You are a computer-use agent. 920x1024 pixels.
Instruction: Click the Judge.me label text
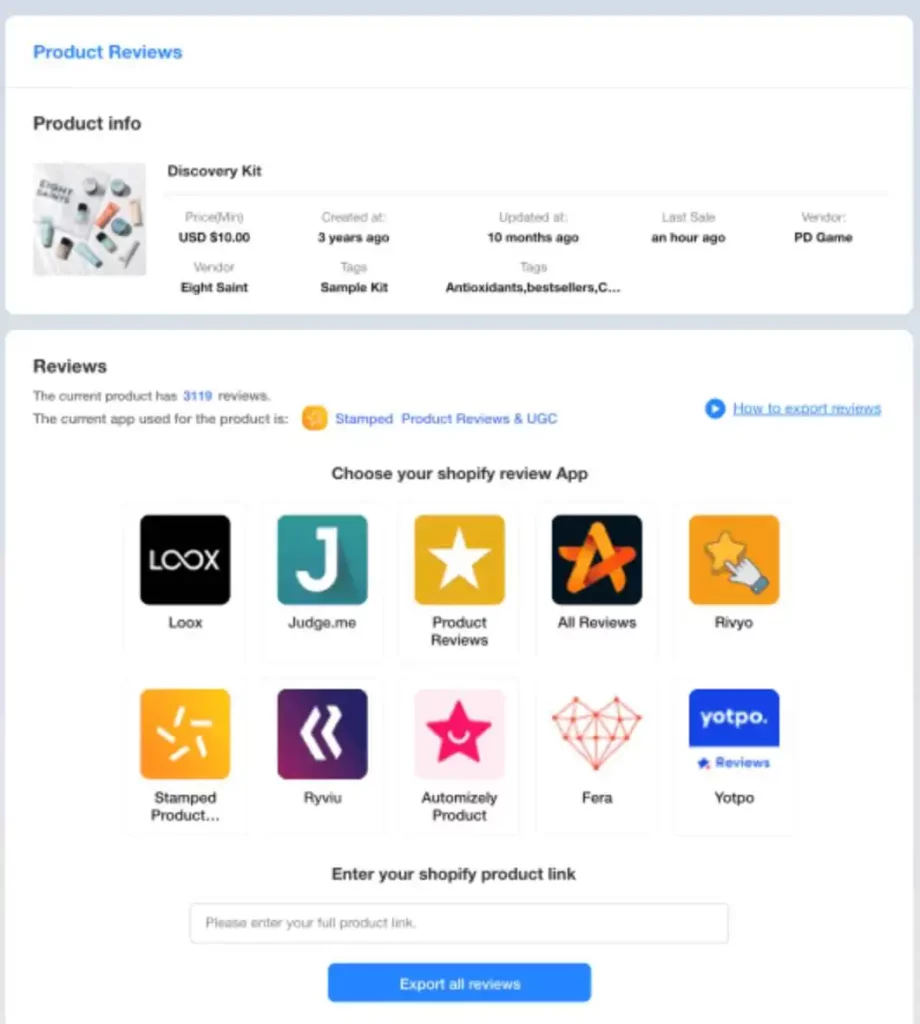pos(322,622)
